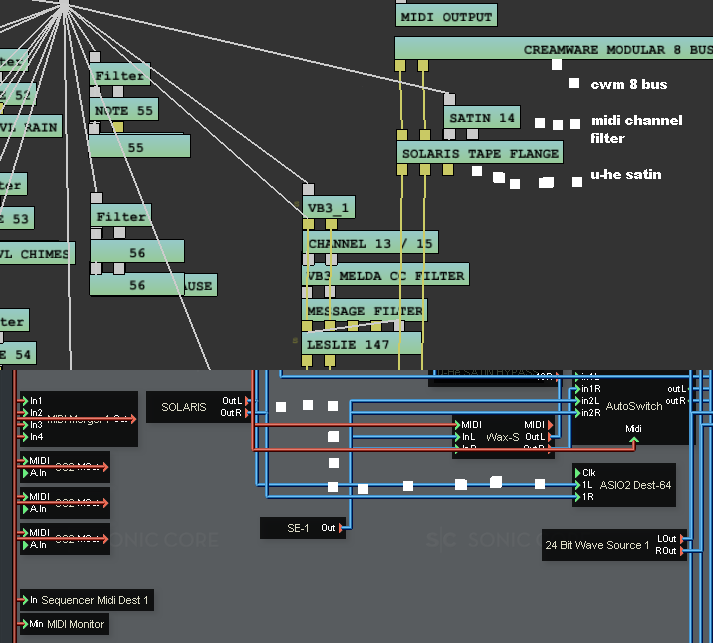Click the Wax-S OutL output port
713x643 pixels.
pyautogui.click(x=550, y=437)
